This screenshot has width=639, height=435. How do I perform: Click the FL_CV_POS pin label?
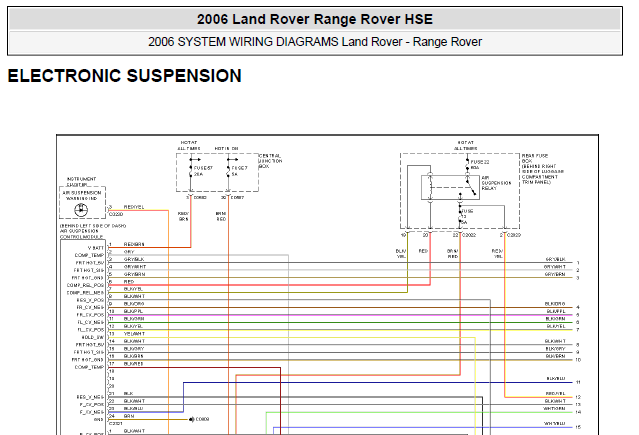pyautogui.click(x=90, y=330)
